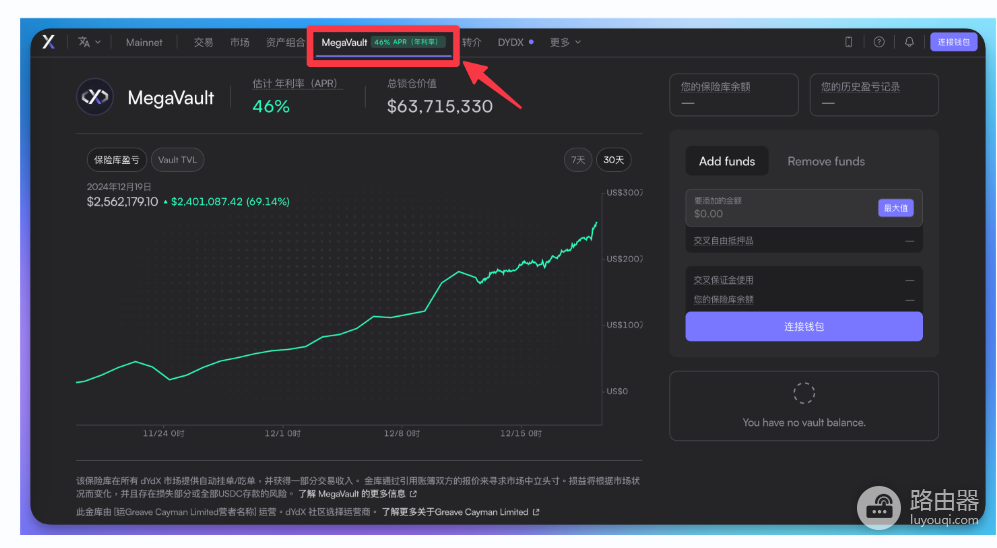Switch chart range to 30天
Screen dimensions: 997x548
[x=613, y=160]
